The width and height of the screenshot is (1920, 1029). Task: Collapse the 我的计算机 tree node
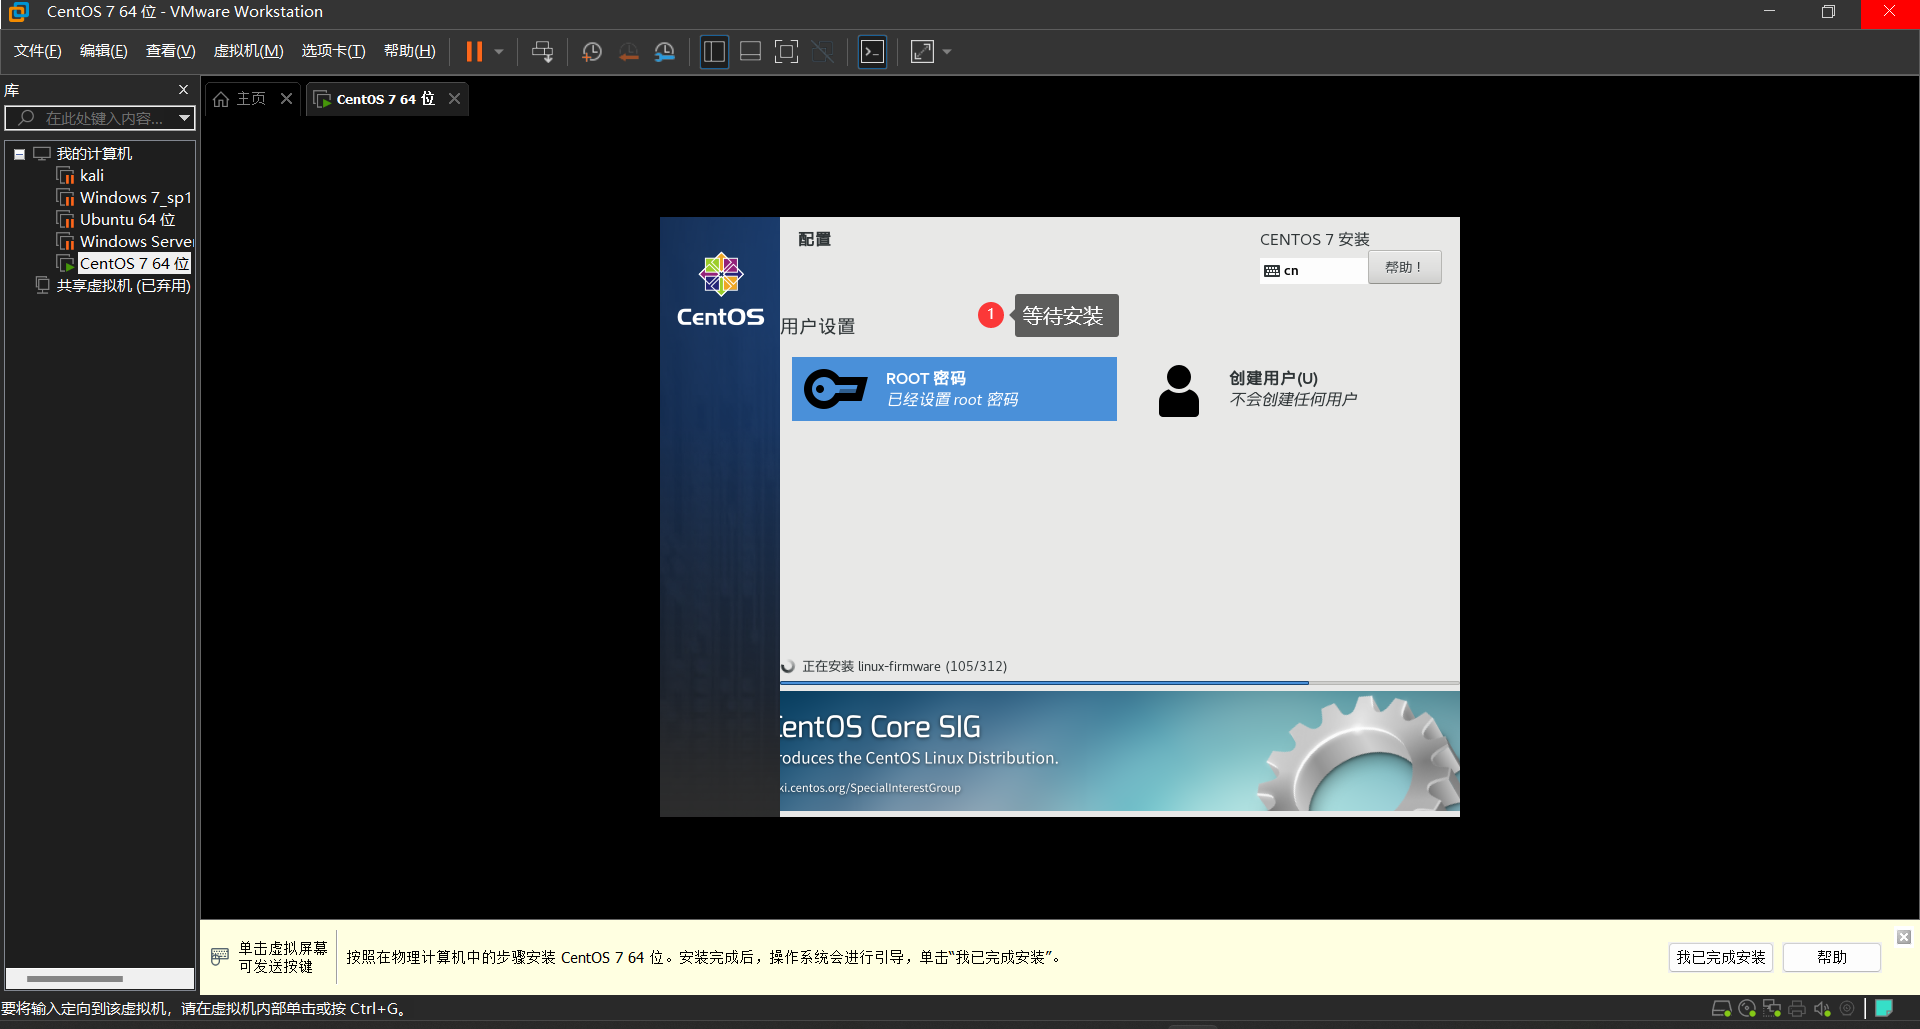coord(19,154)
